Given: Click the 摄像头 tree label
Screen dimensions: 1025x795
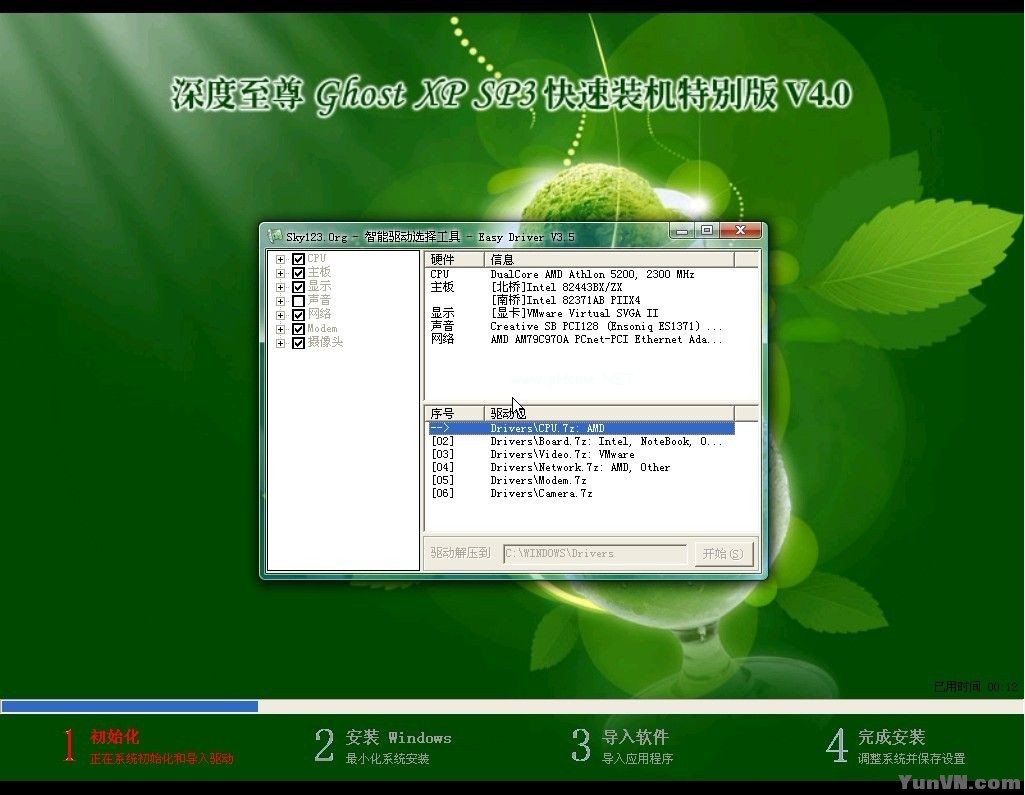Looking at the screenshot, I should pos(325,343).
